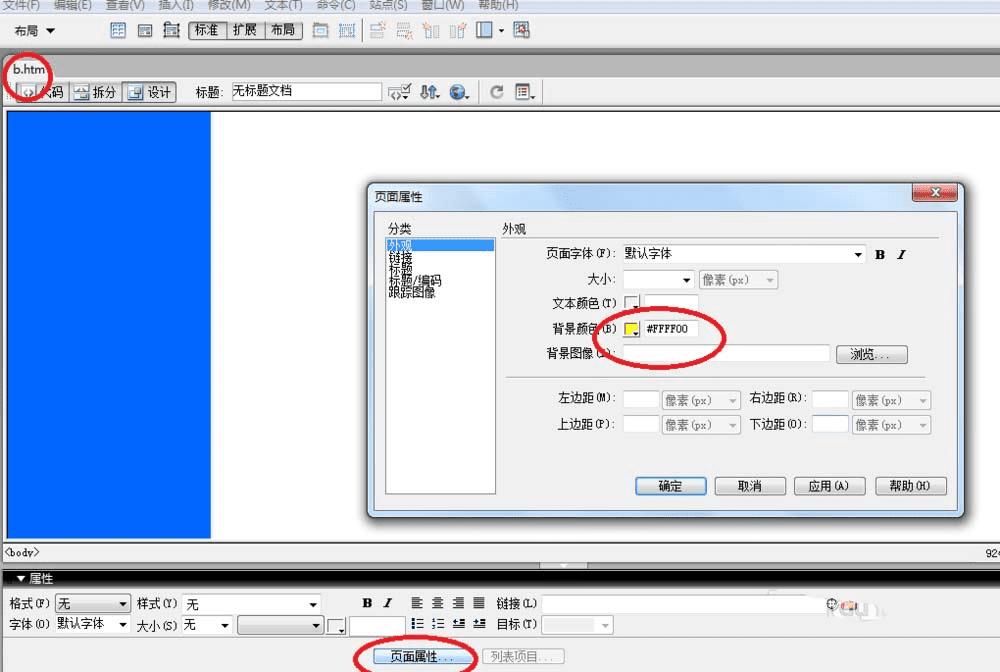Click the 确定 OK button
Viewport: 1000px width, 672px height.
(670, 486)
